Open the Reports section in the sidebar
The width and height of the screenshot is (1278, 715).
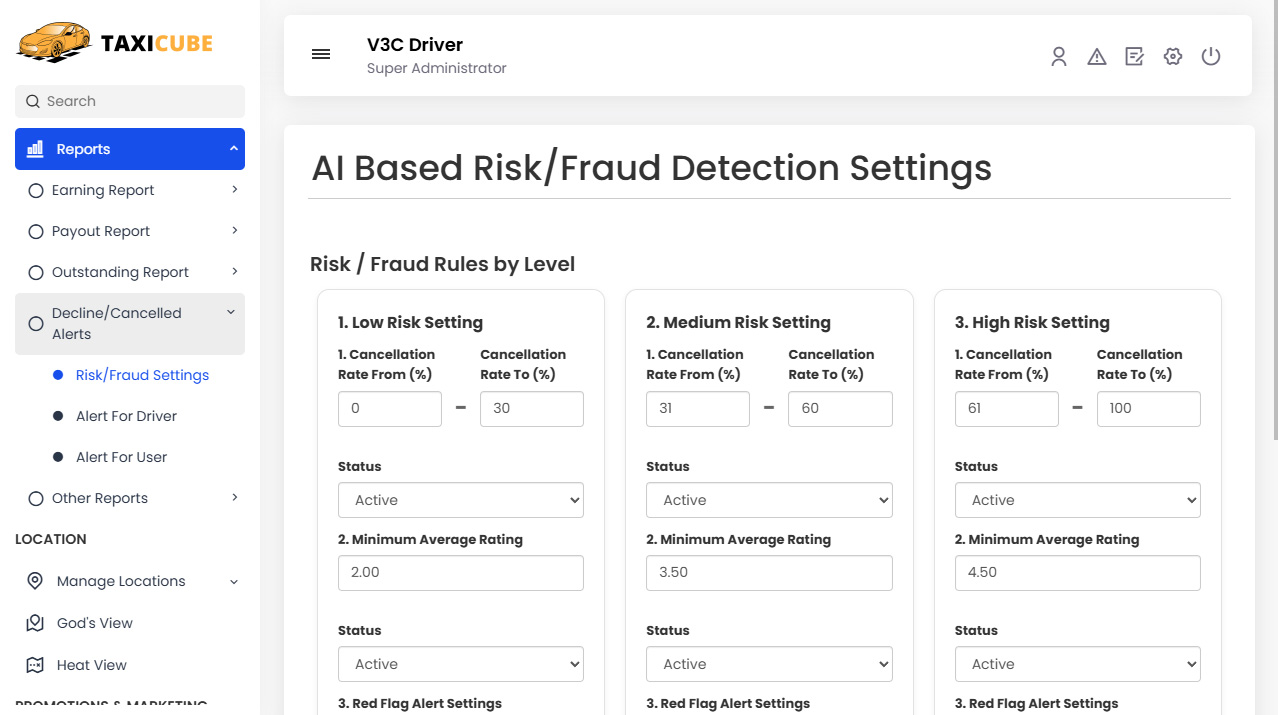[x=82, y=148]
